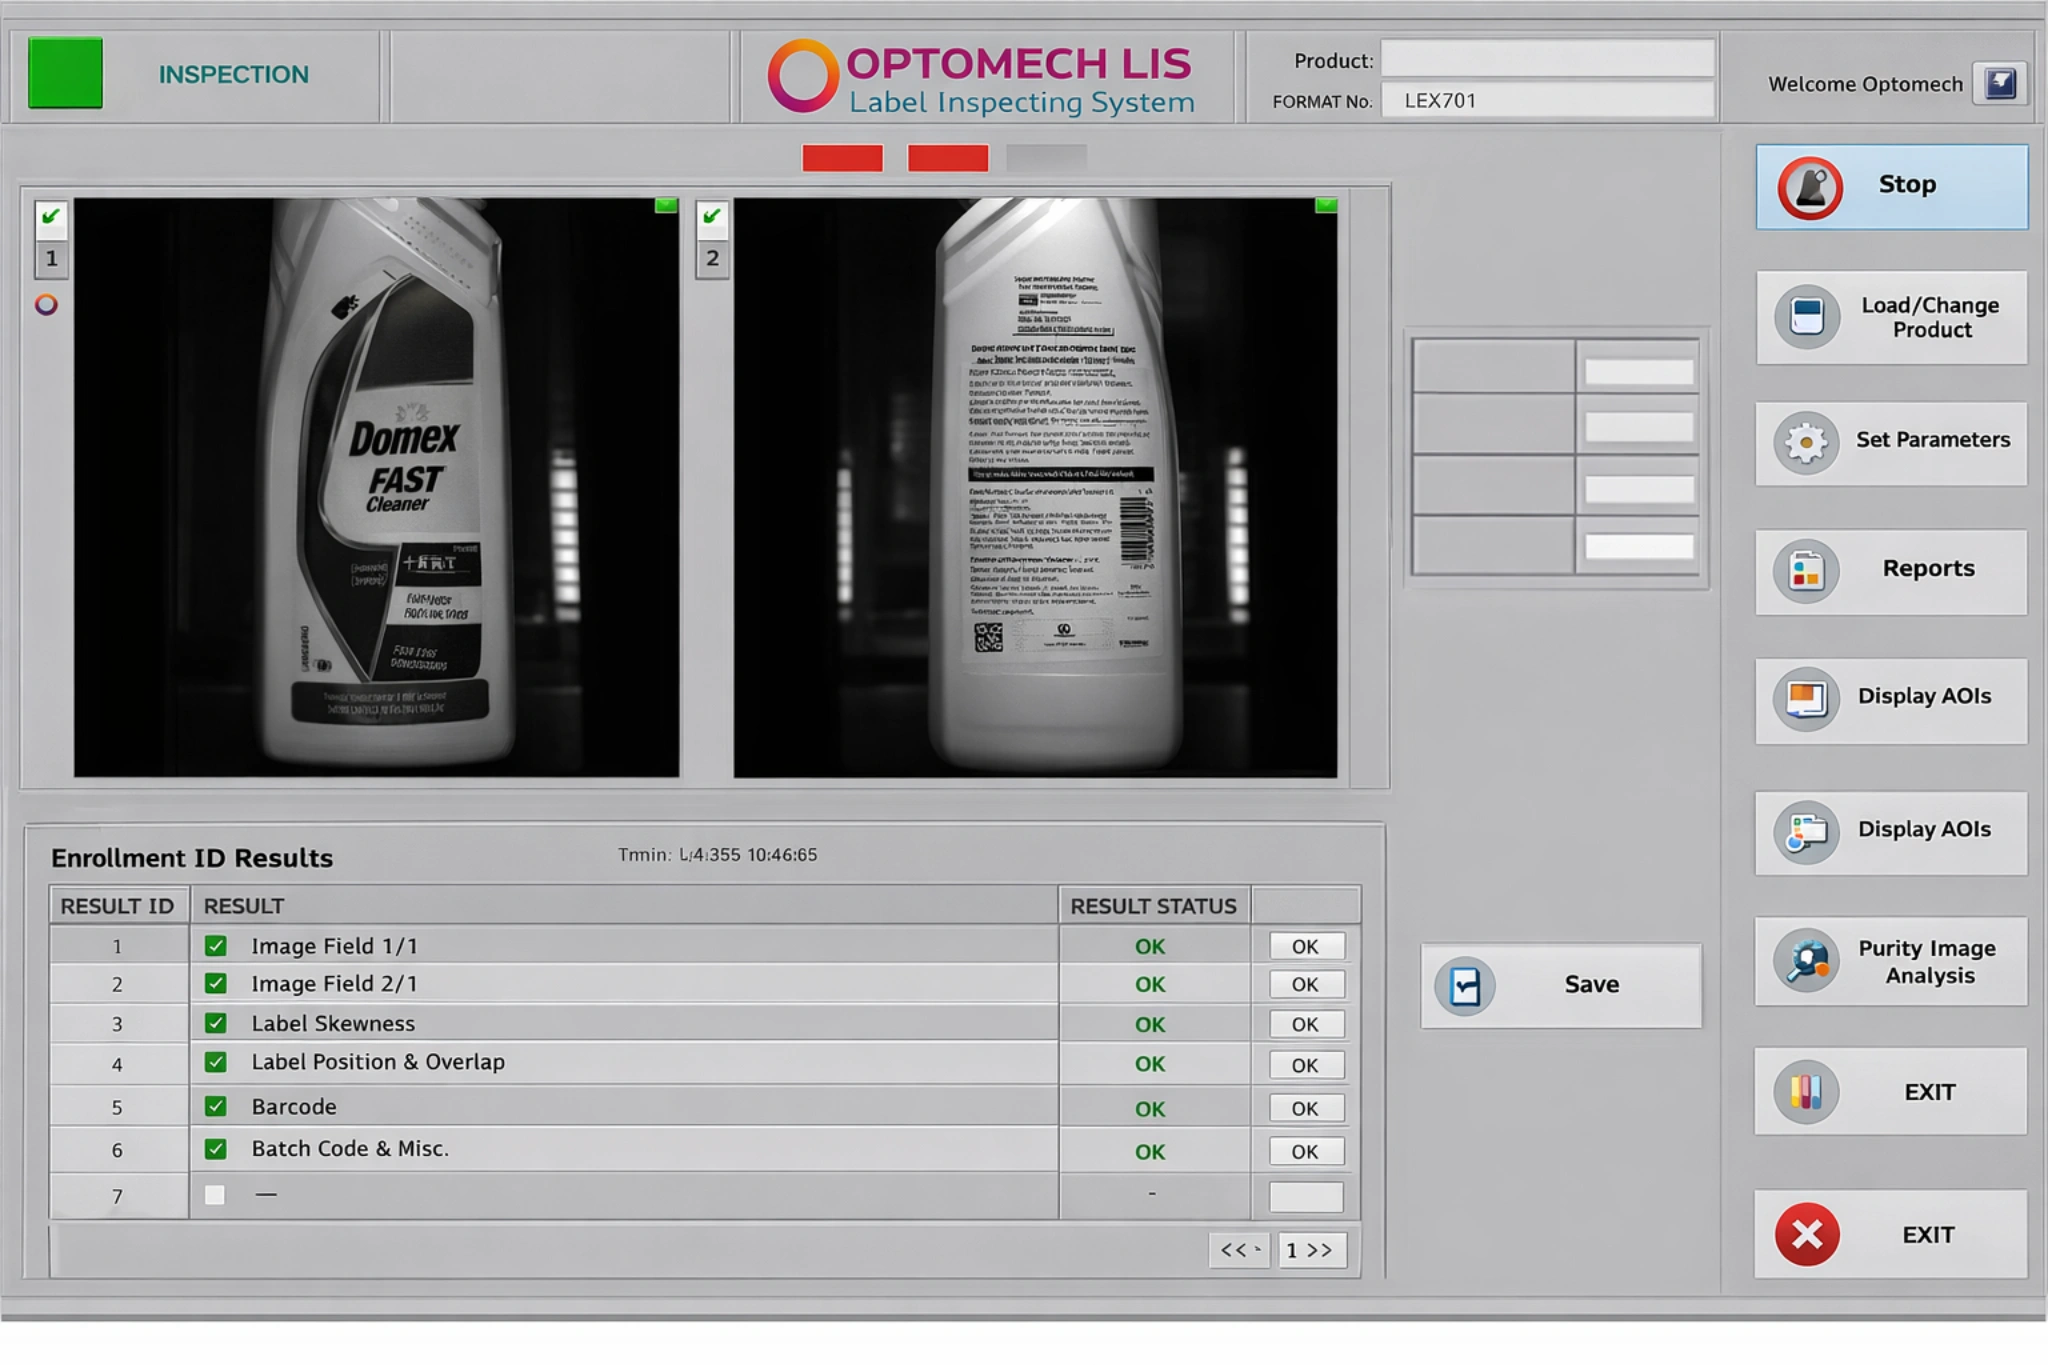Select camera 1 number tab
The width and height of the screenshot is (2048, 1365).
tap(51, 259)
